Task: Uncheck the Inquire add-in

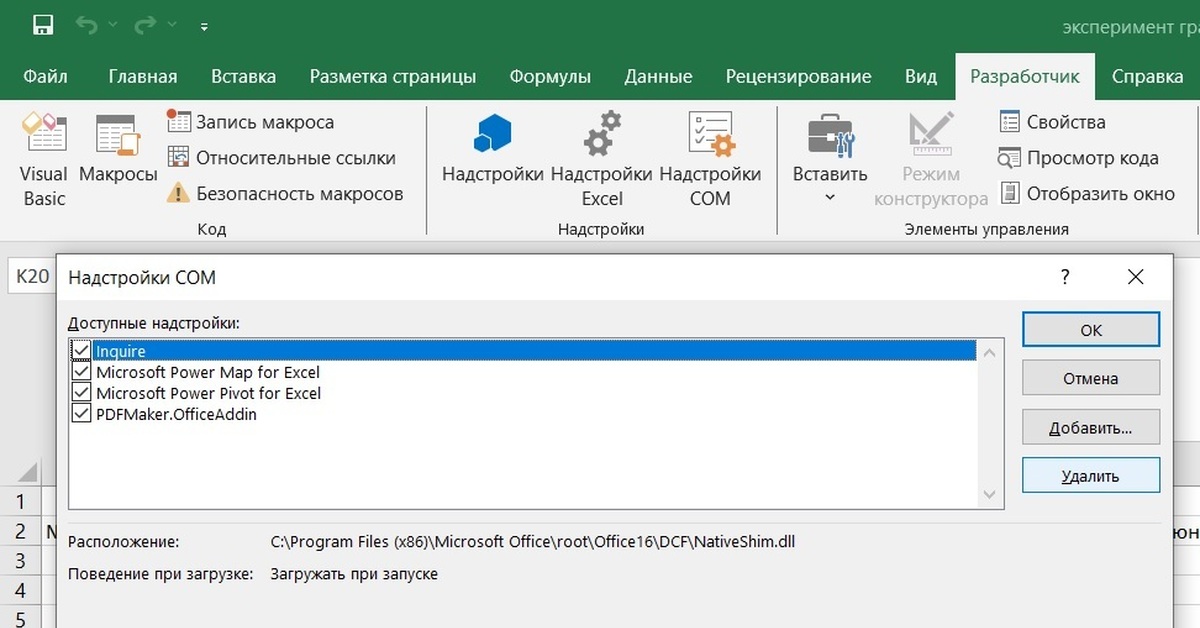Action: click(81, 350)
